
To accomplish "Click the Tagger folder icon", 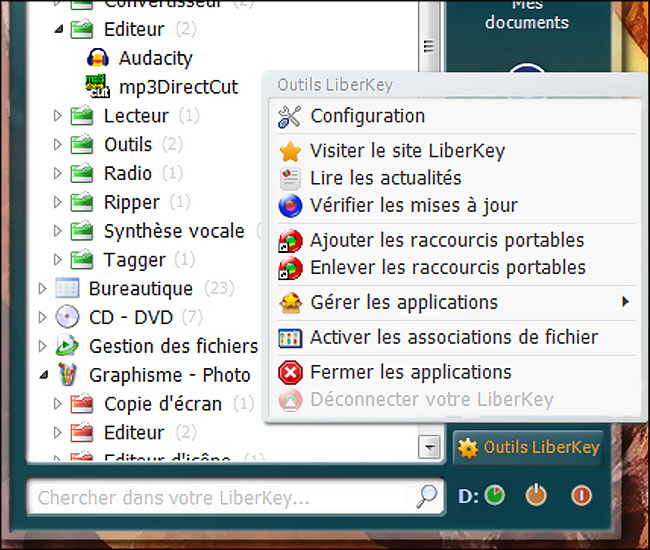I will click(x=82, y=259).
